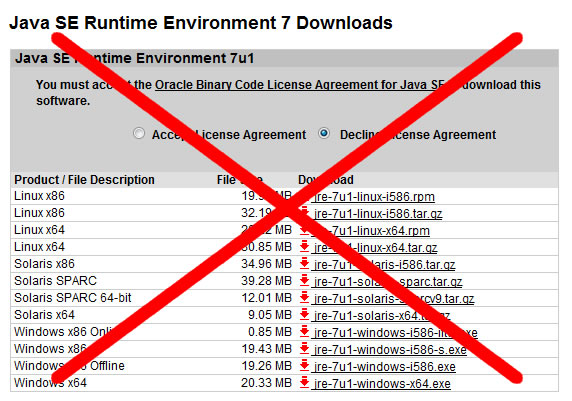Image resolution: width=572 pixels, height=401 pixels.
Task: Click red download arrow for solaris-x64 file
Action: coord(304,314)
